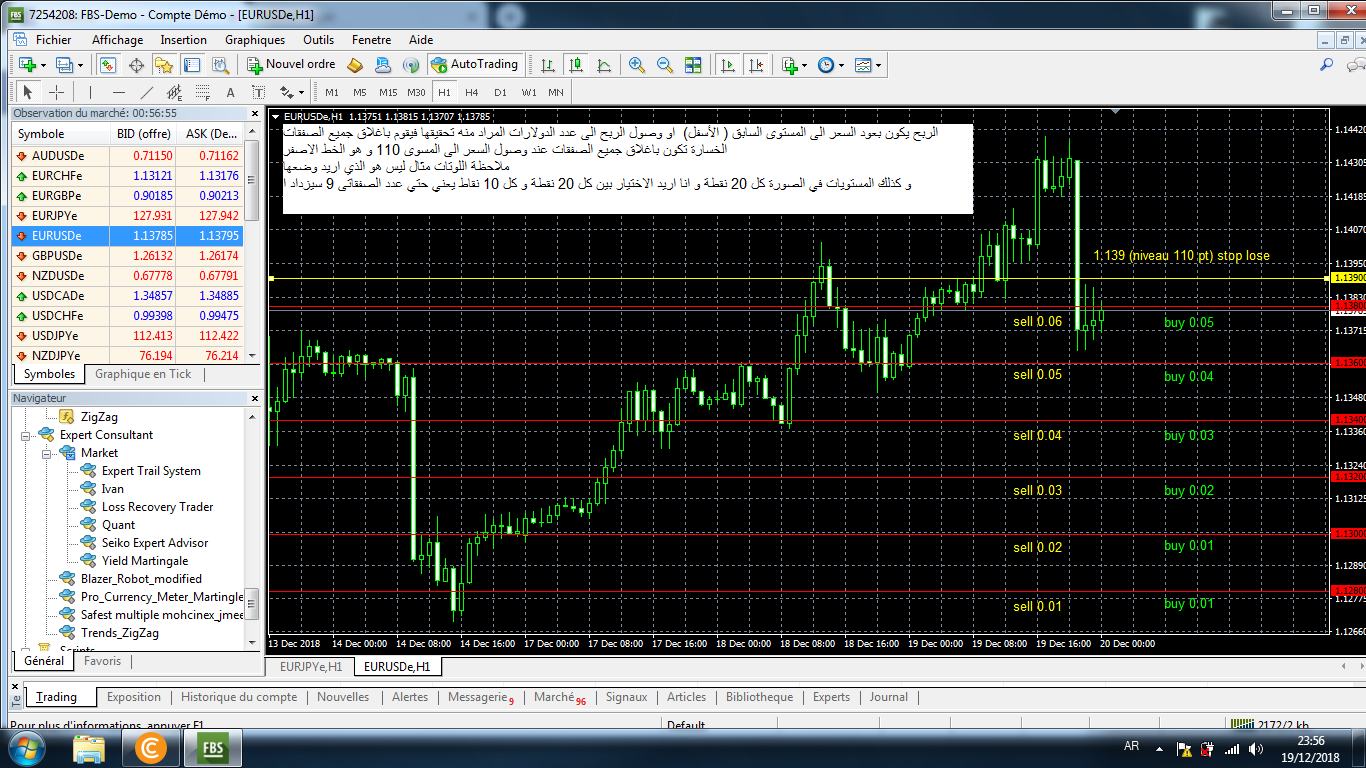
Task: Click the Zoom In magnifier icon
Action: tap(637, 65)
